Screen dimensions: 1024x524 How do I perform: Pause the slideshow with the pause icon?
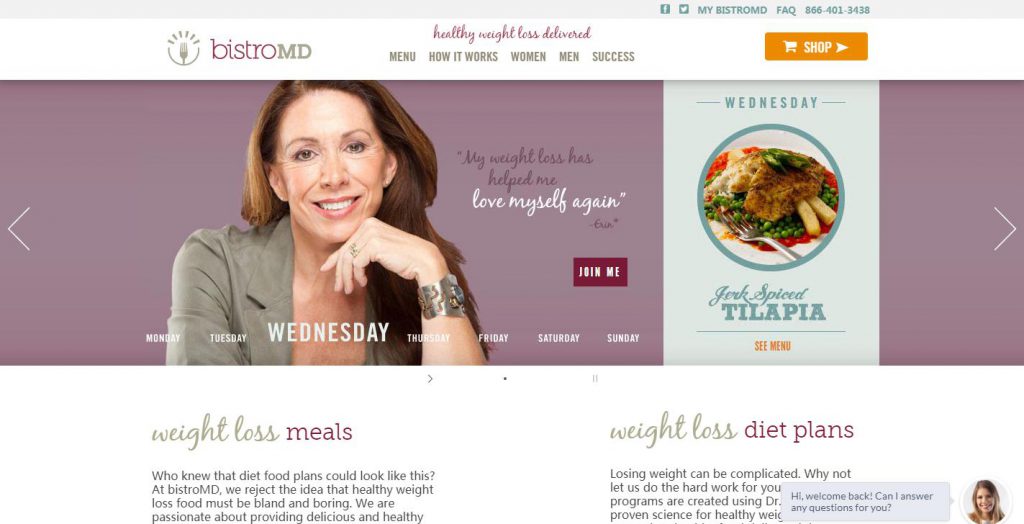595,378
